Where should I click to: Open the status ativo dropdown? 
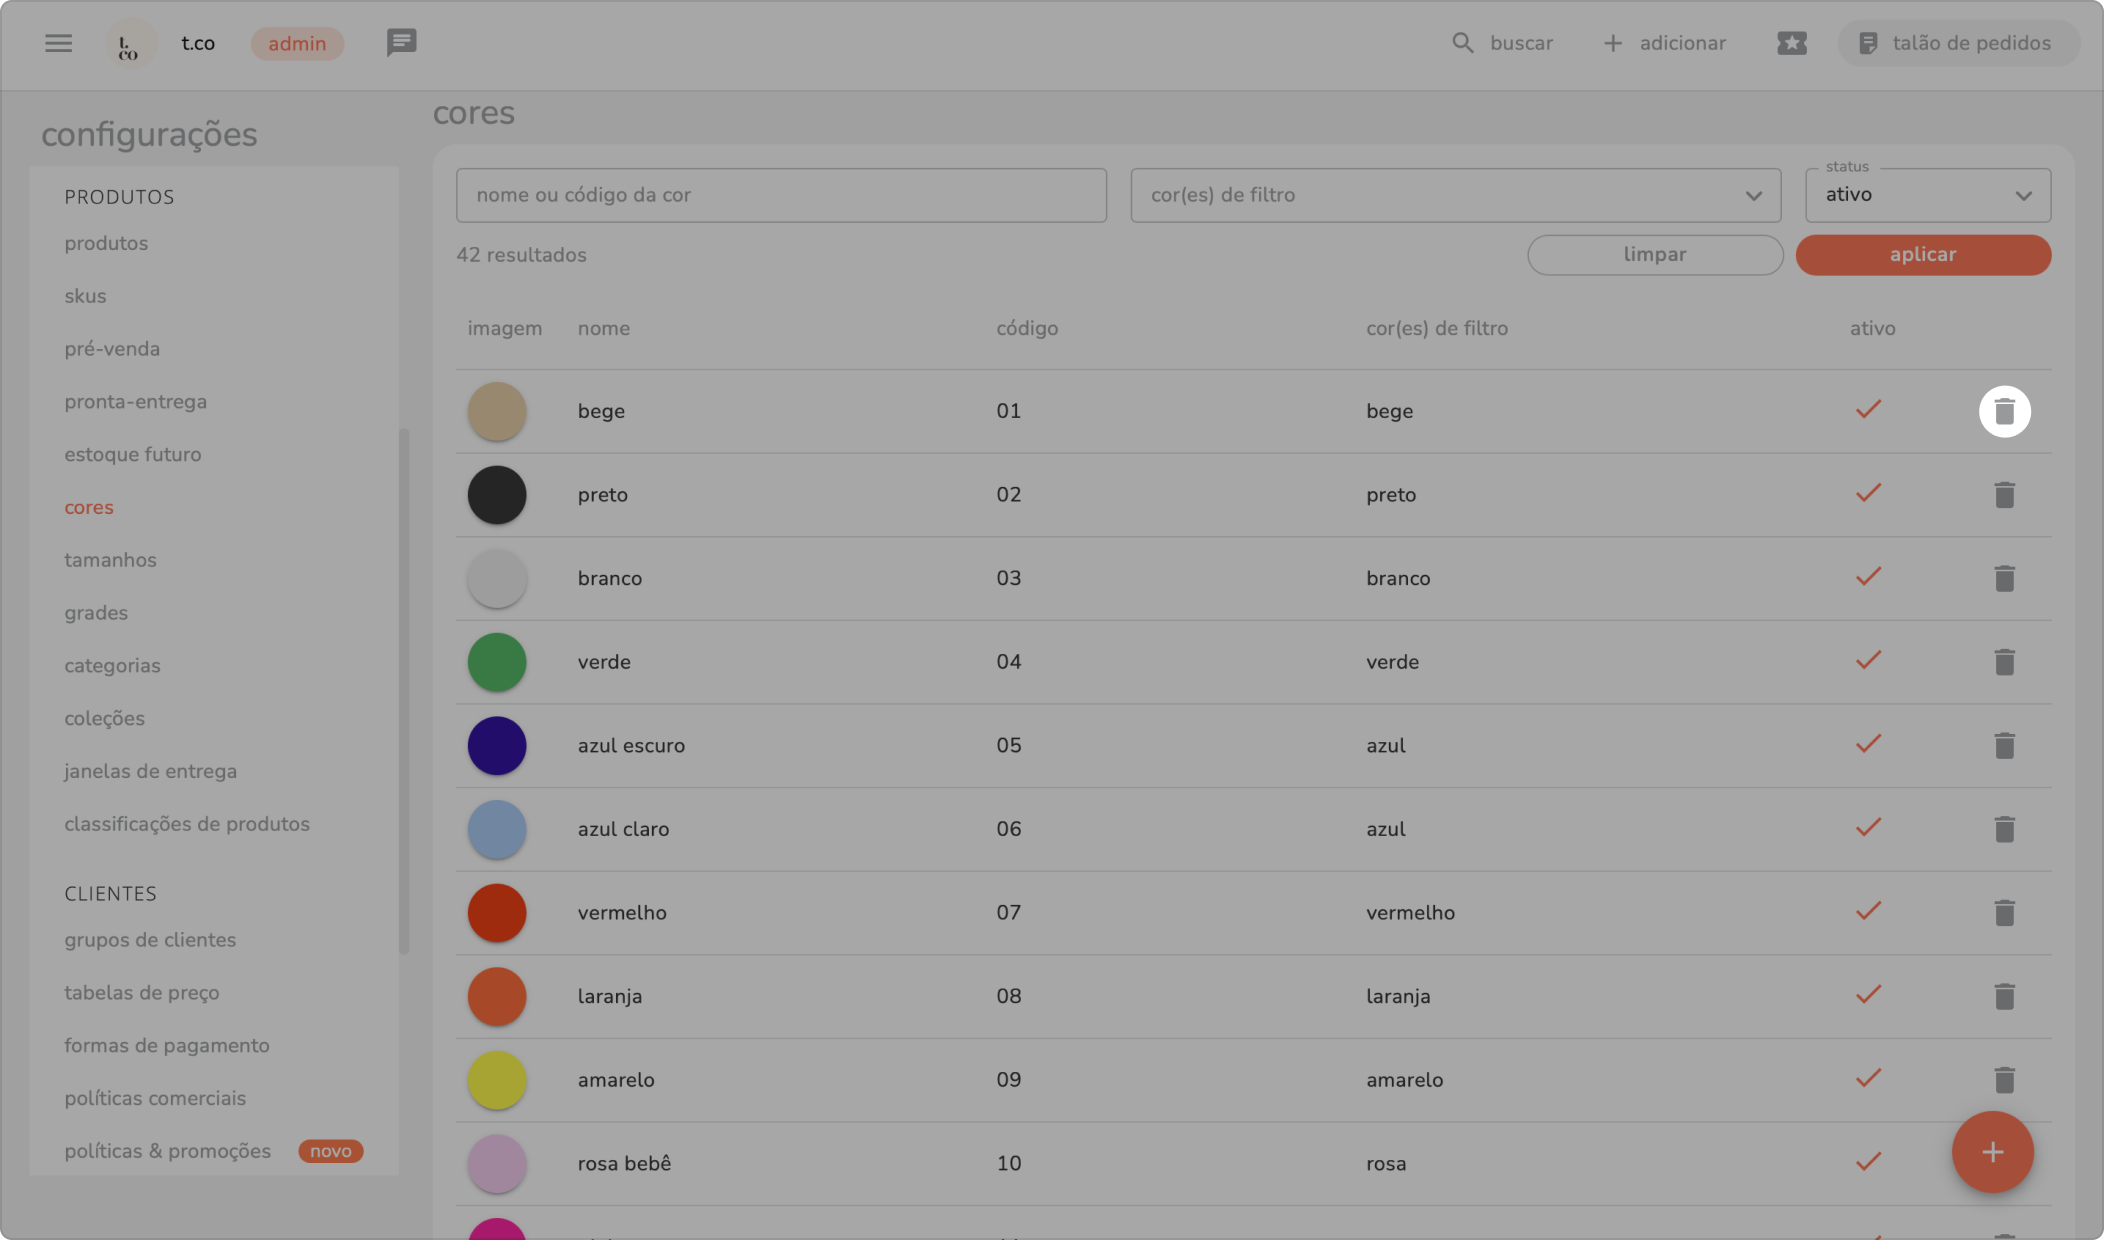coord(1927,195)
